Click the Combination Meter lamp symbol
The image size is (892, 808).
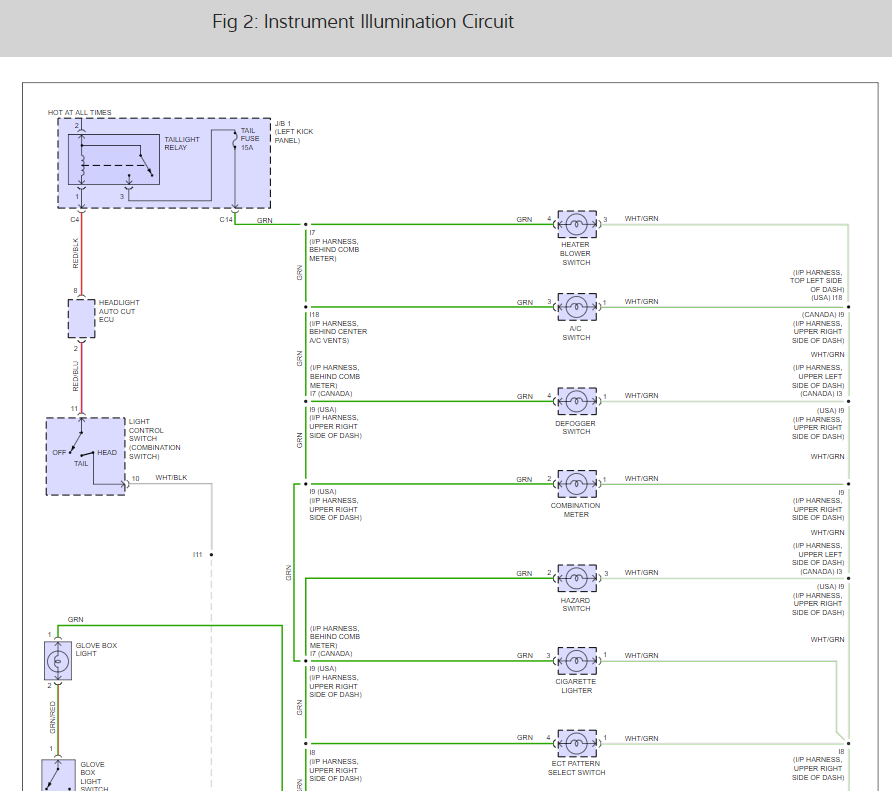point(576,485)
